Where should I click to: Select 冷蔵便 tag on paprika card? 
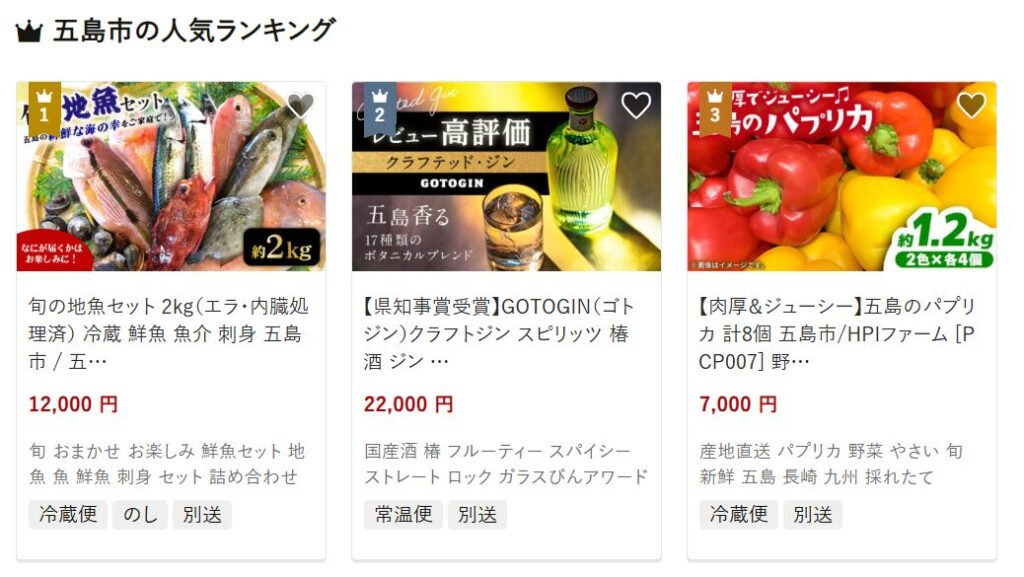click(x=739, y=514)
